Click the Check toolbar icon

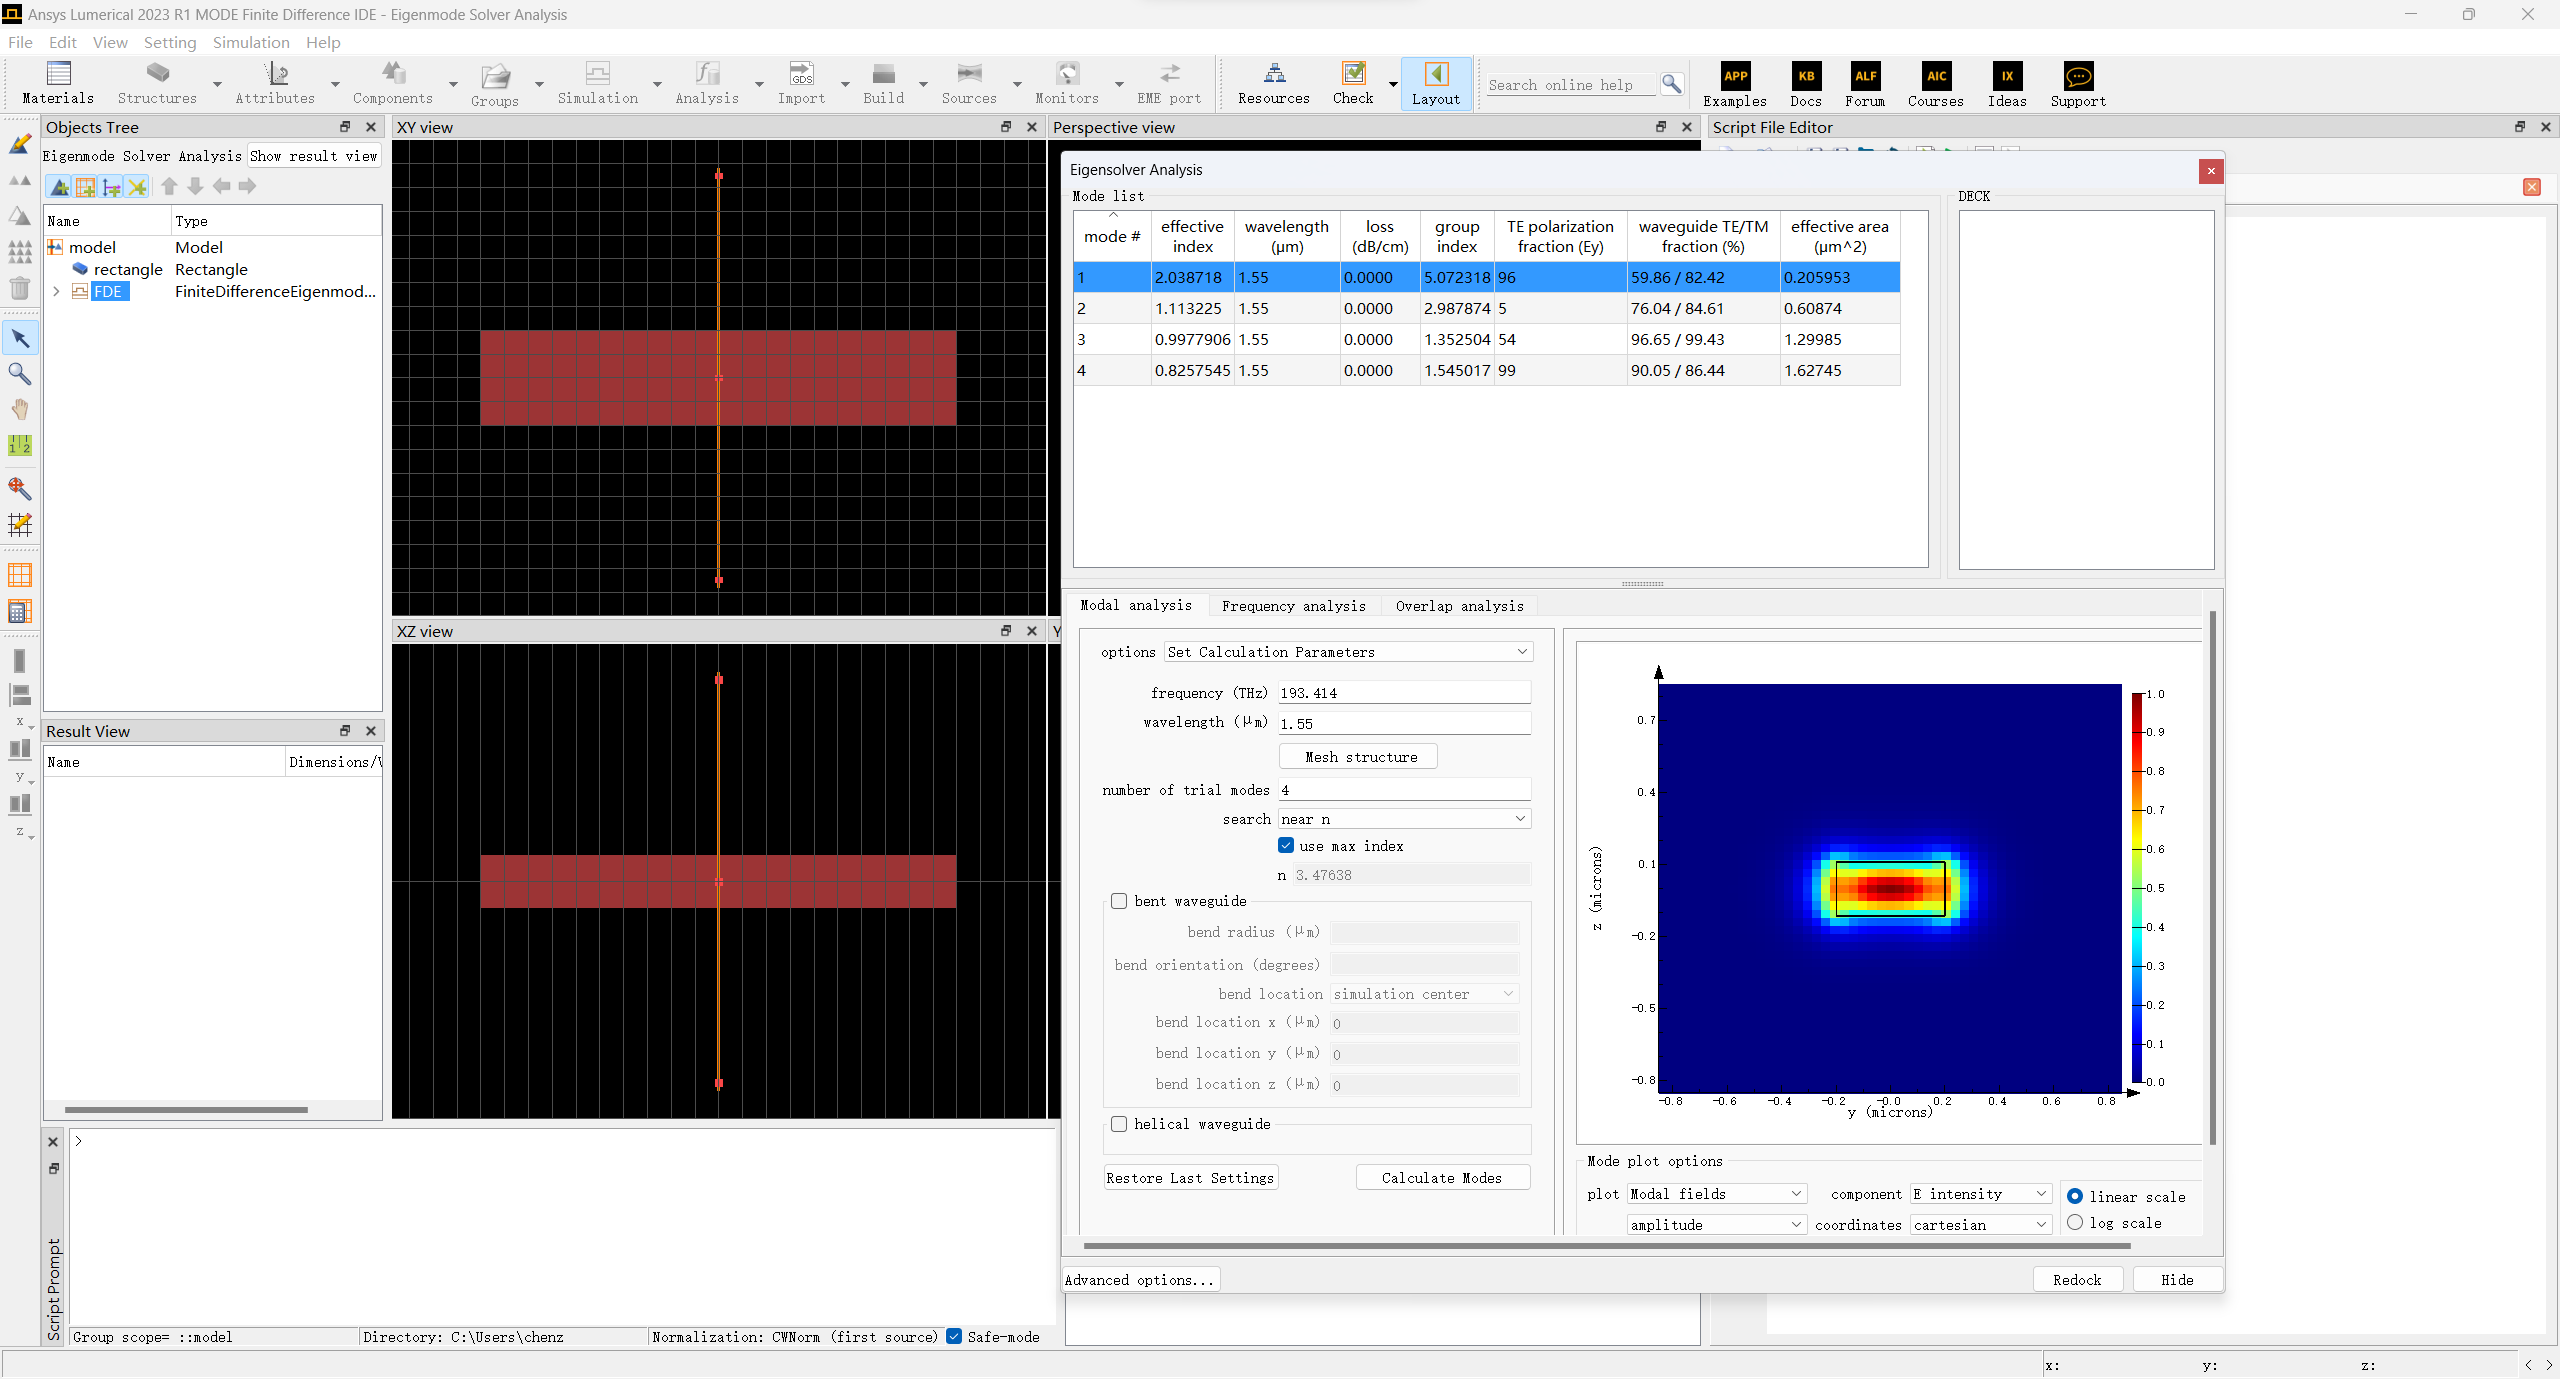[1352, 74]
